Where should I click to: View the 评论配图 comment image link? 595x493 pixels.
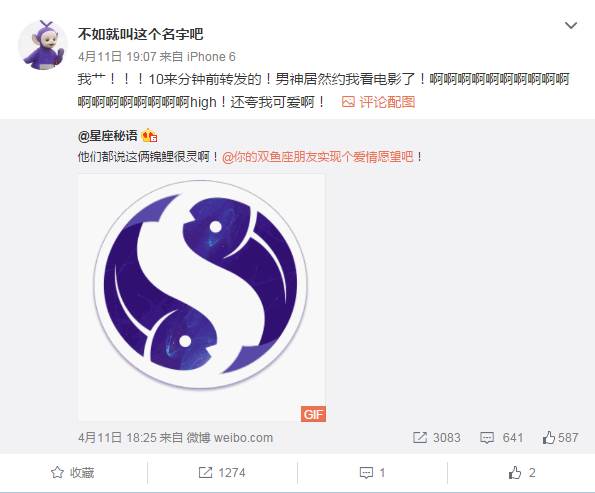[x=387, y=102]
